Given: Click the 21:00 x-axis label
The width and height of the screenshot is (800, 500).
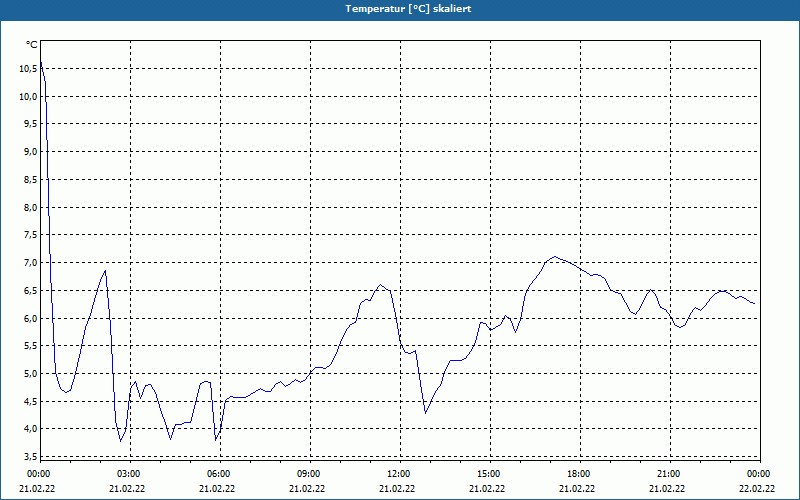Looking at the screenshot, I should [x=669, y=474].
